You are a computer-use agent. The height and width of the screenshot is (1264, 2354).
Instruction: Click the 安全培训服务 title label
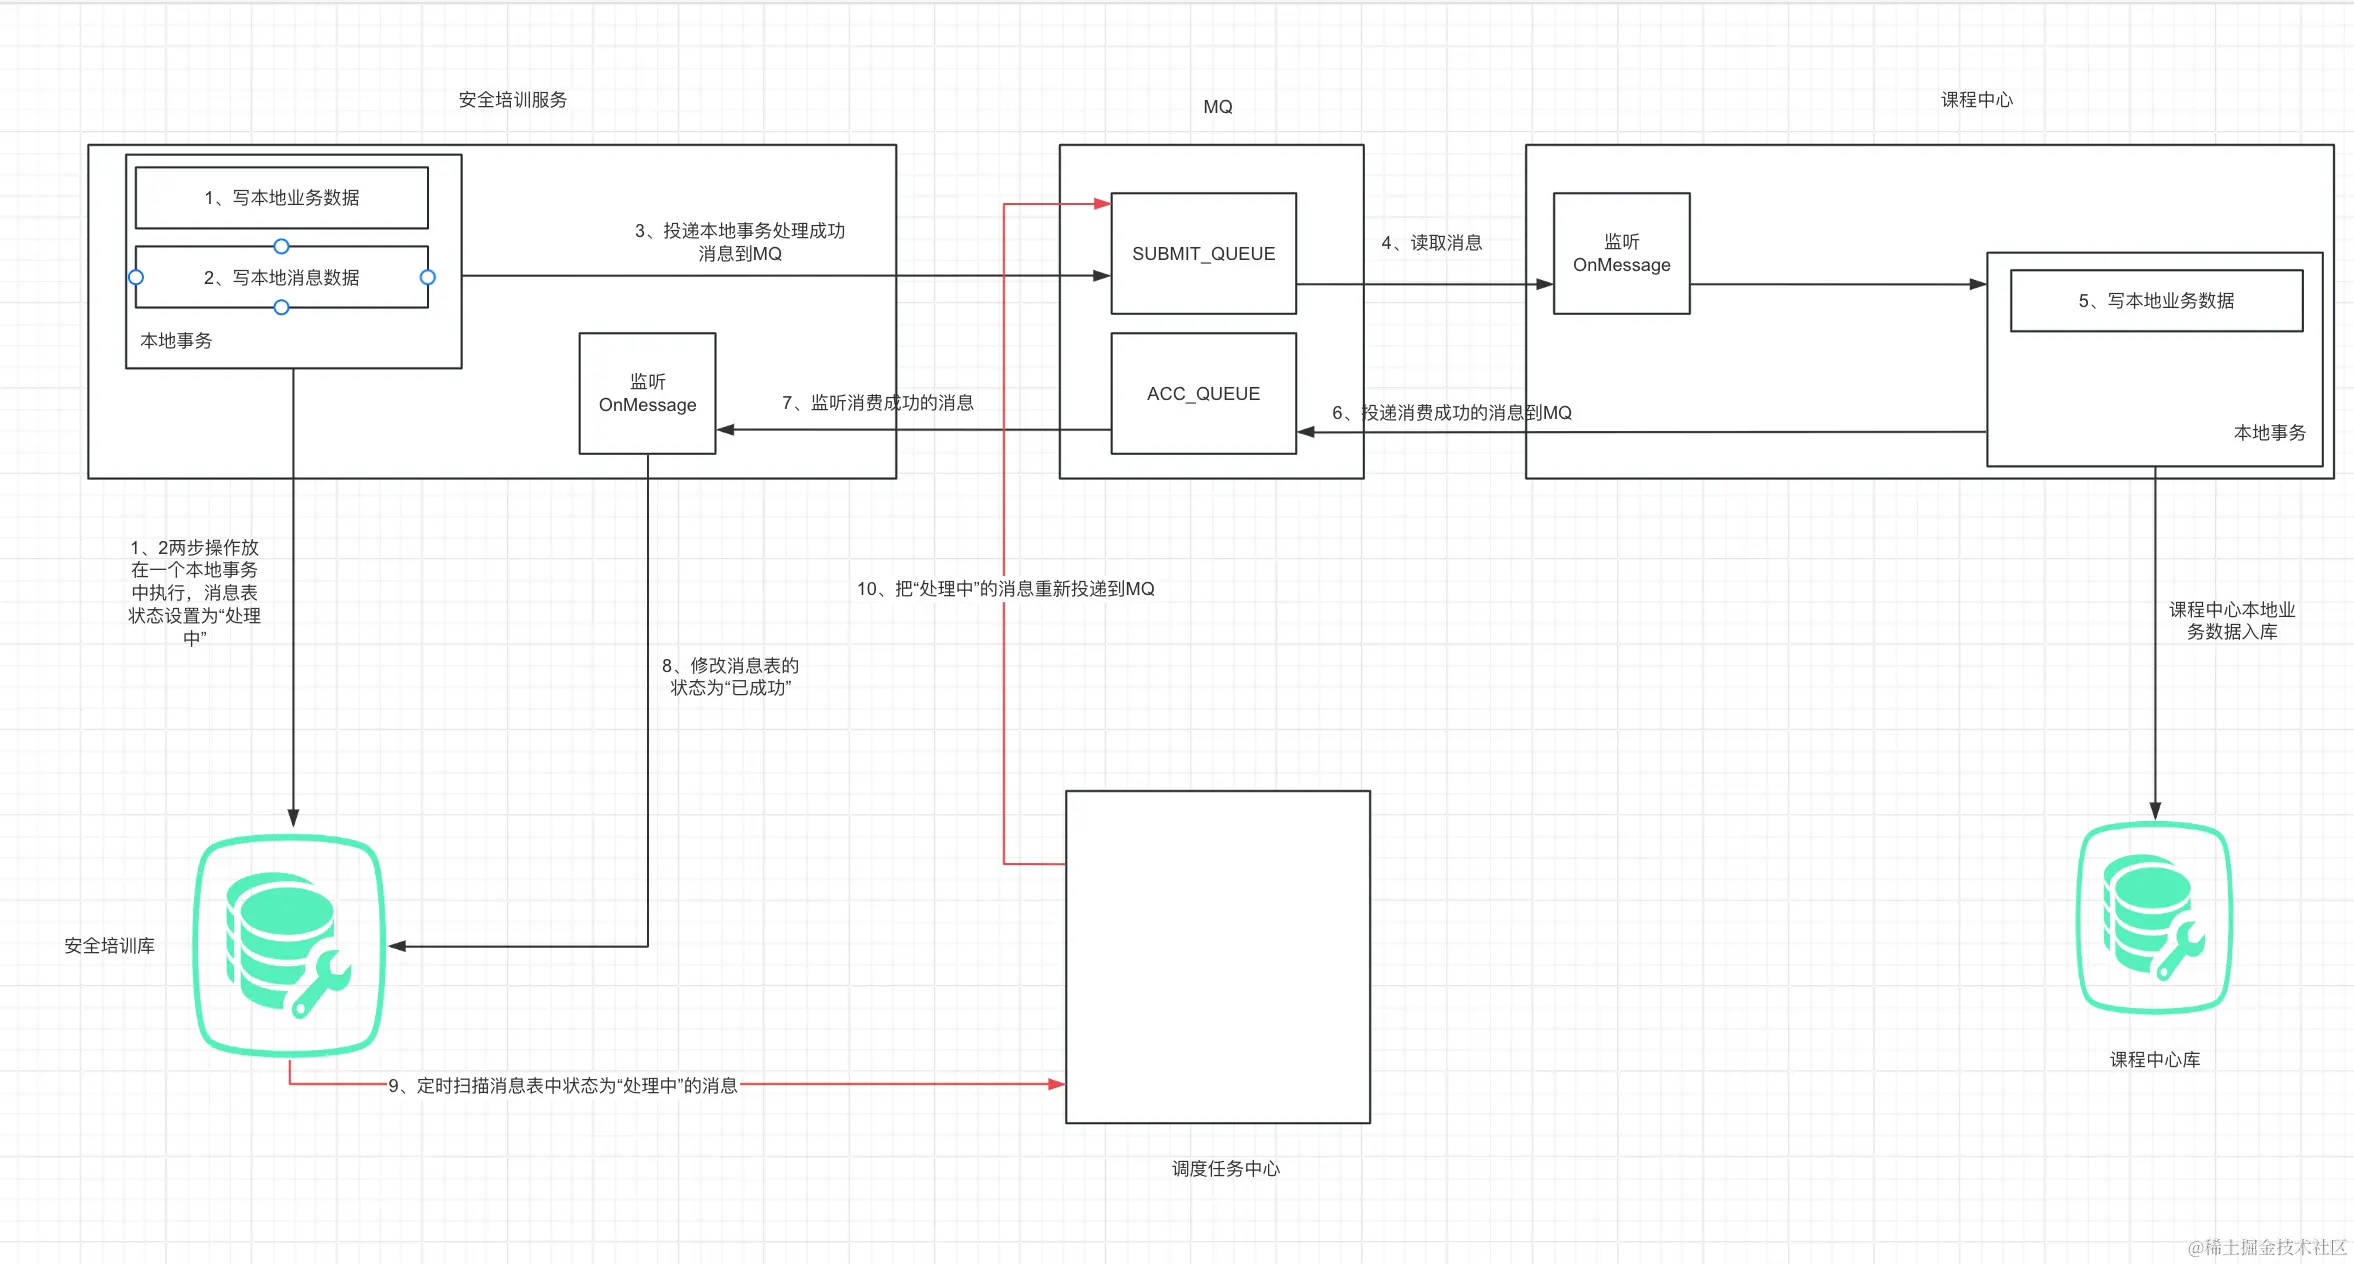coord(512,100)
